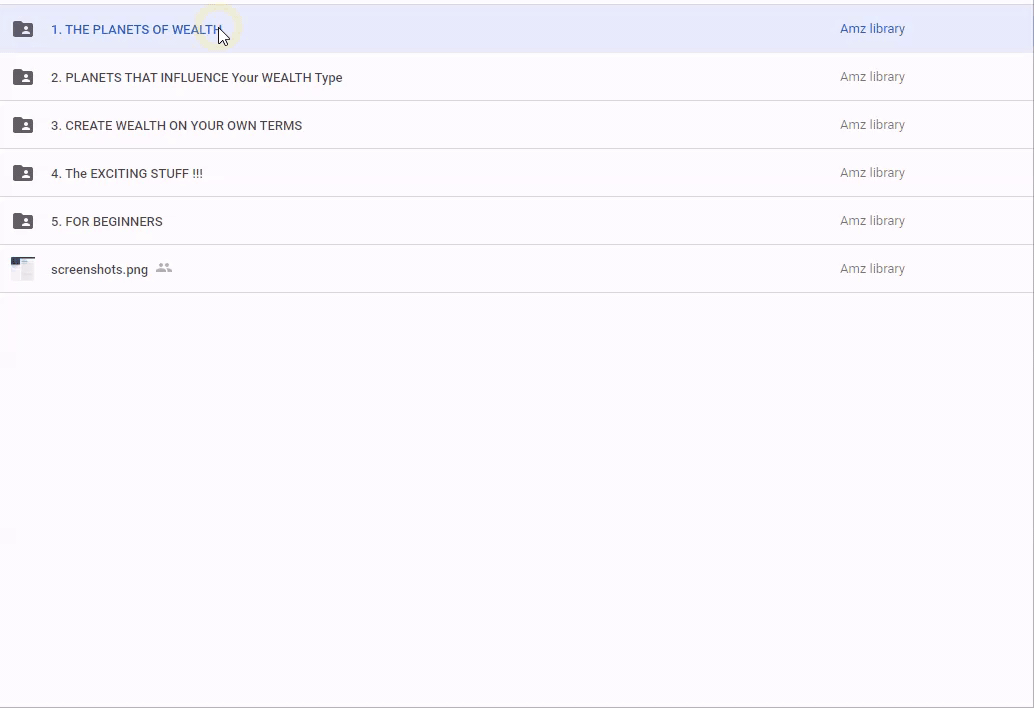This screenshot has height=708, width=1034.
Task: Click the screenshots.png file name
Action: tap(99, 270)
